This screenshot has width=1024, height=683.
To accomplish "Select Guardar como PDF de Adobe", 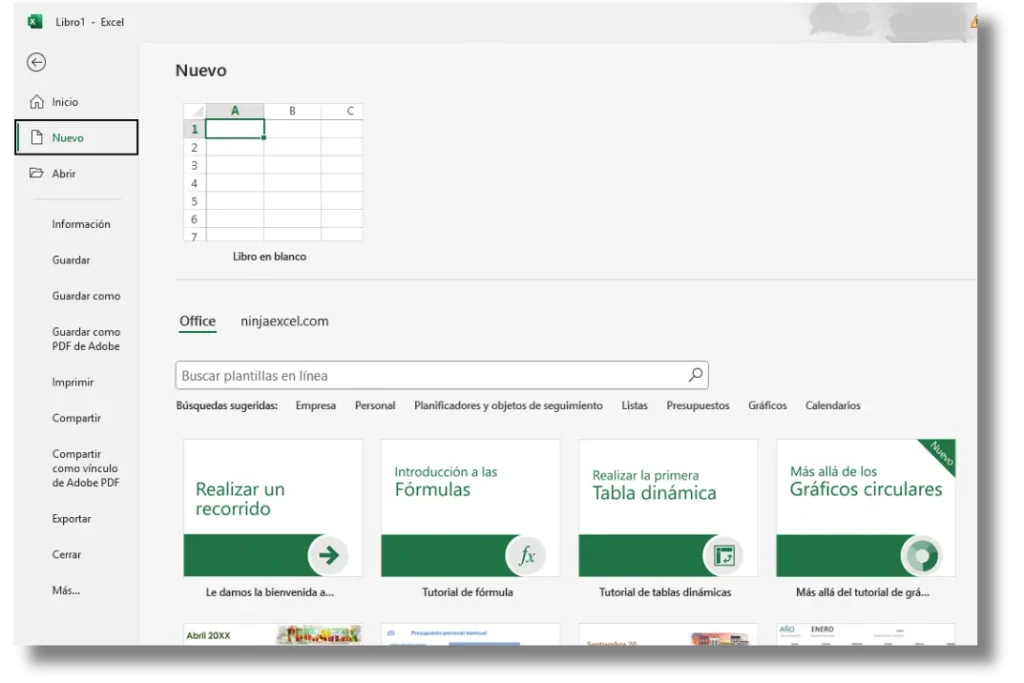I will pyautogui.click(x=86, y=339).
